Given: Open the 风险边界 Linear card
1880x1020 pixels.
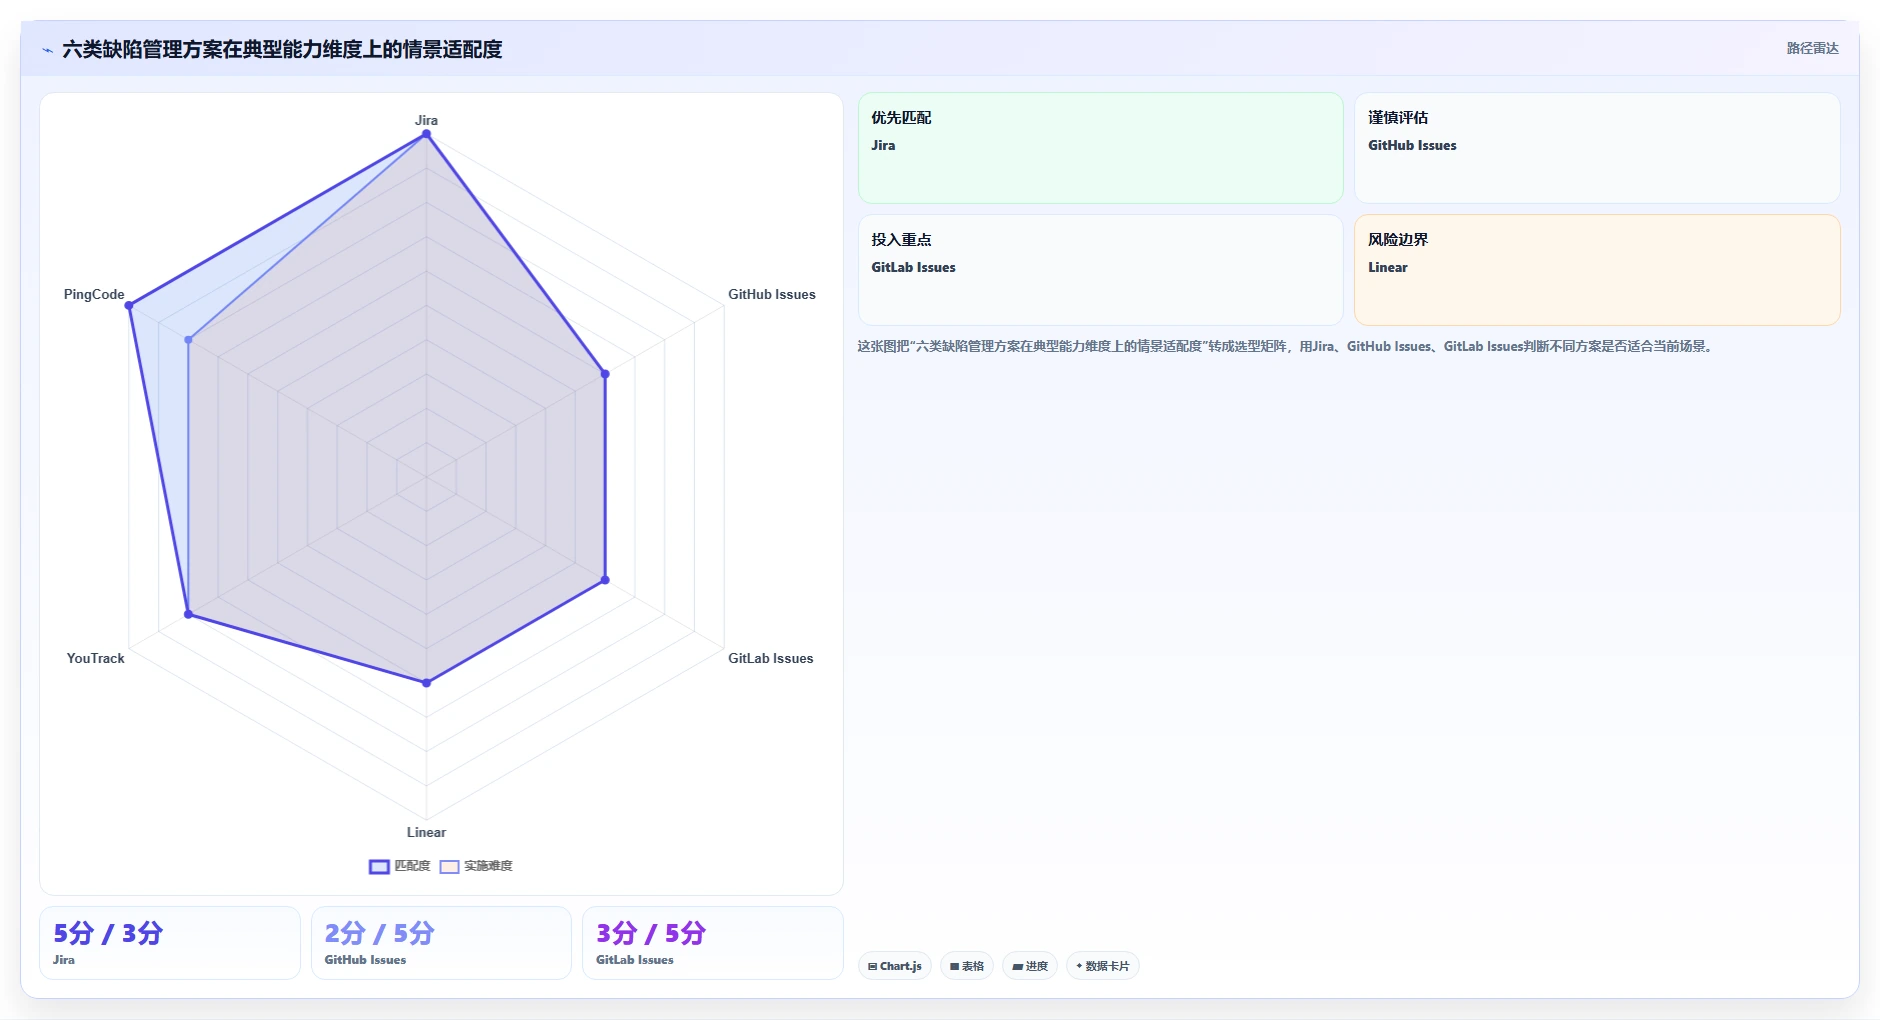Looking at the screenshot, I should click(1597, 270).
